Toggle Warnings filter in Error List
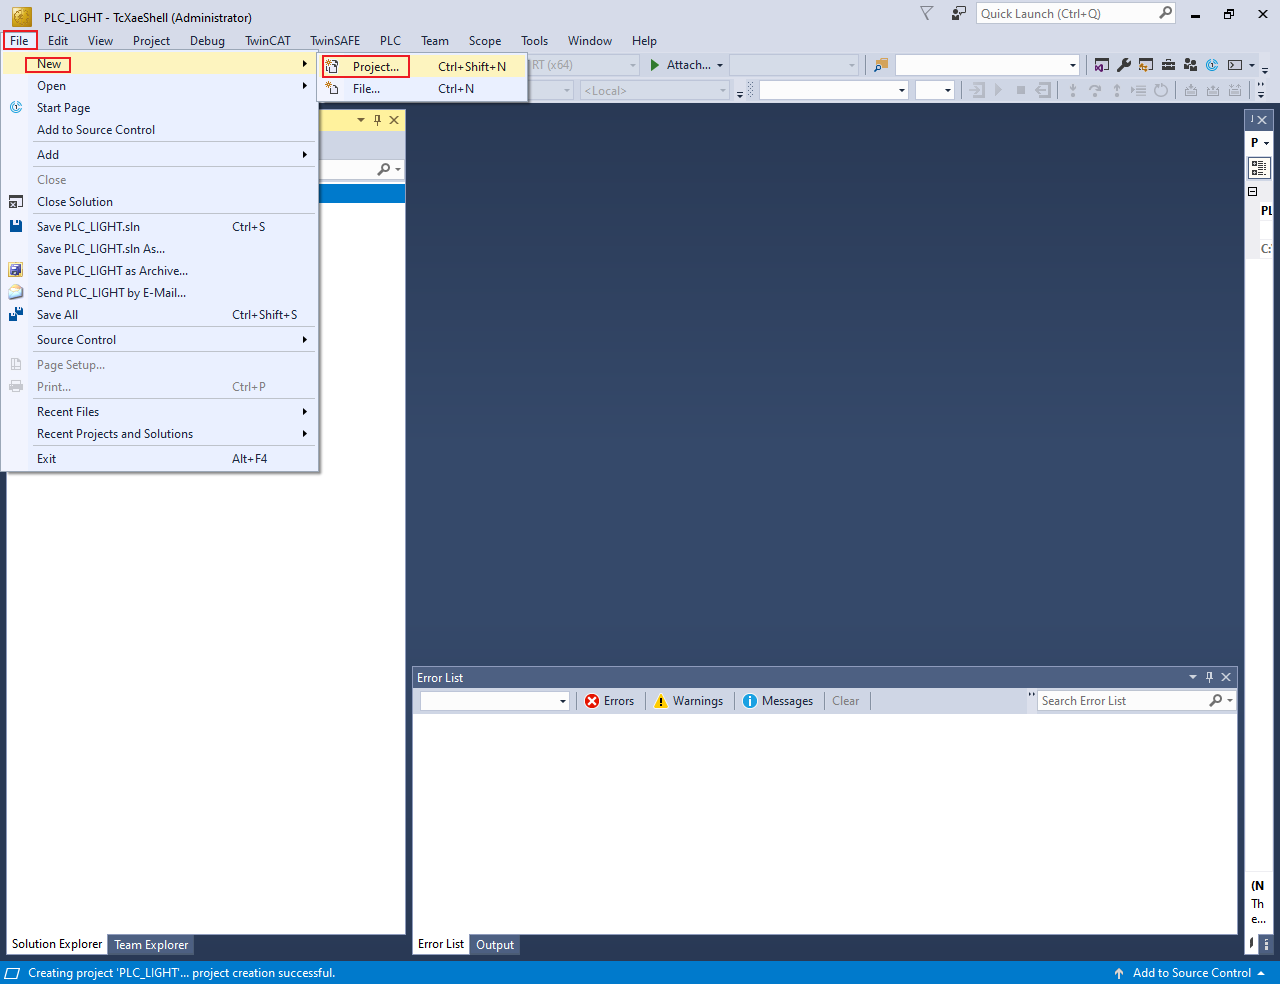1280x984 pixels. point(688,701)
